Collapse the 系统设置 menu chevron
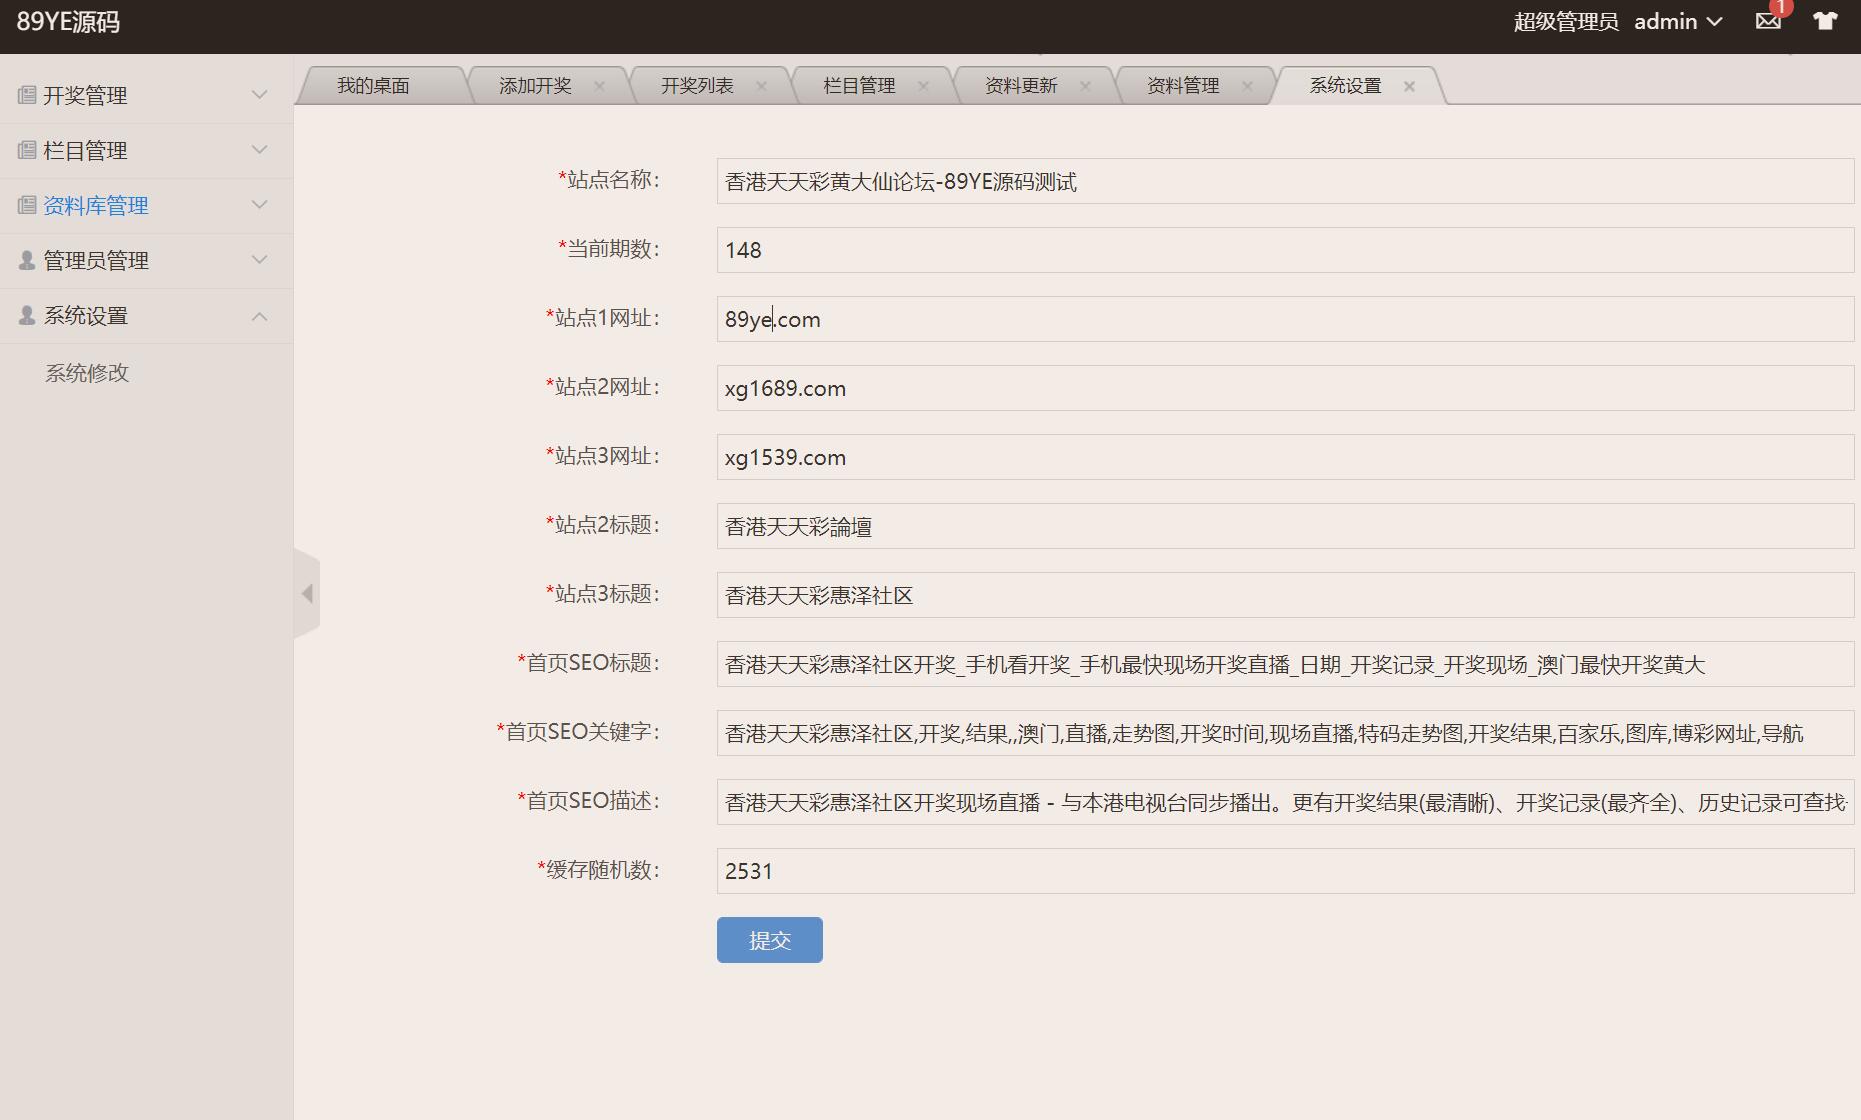 [x=260, y=316]
